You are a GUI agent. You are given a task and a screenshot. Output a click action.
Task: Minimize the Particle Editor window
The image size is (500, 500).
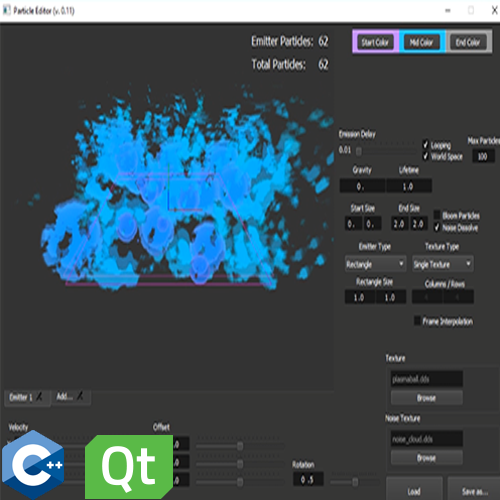tap(448, 11)
